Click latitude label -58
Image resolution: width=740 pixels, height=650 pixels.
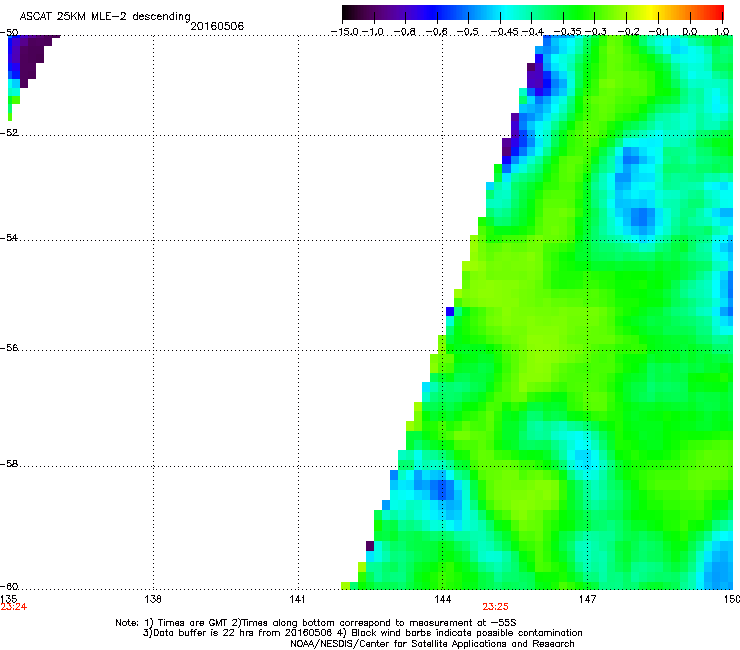click(9, 464)
